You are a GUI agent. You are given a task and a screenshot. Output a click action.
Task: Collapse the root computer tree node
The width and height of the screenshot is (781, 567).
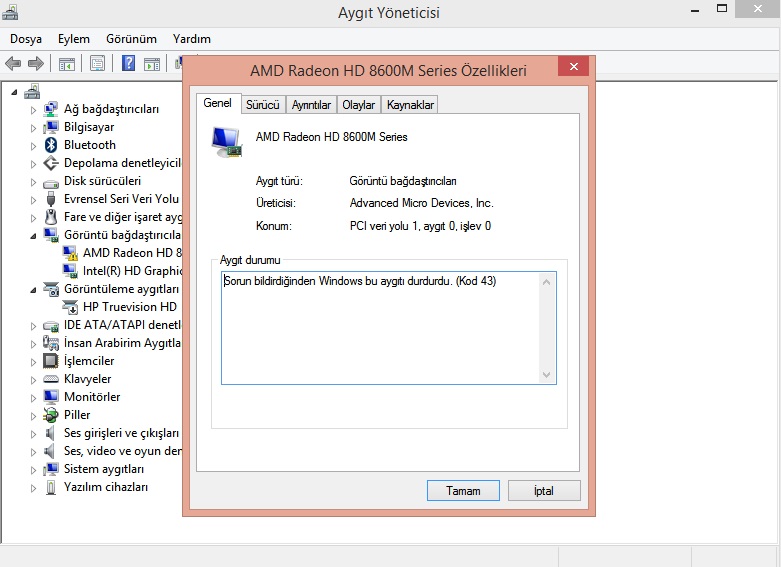(x=14, y=92)
